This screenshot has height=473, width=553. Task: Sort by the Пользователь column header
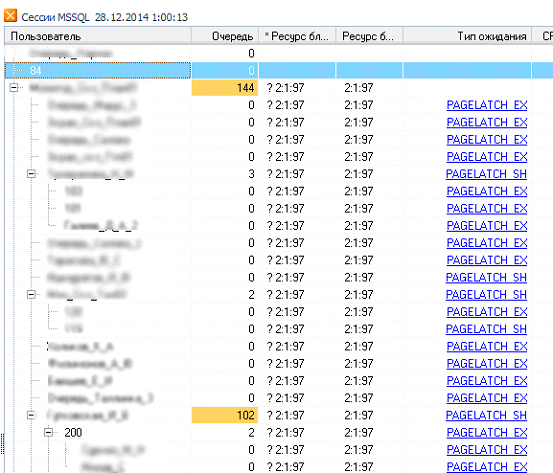click(98, 36)
